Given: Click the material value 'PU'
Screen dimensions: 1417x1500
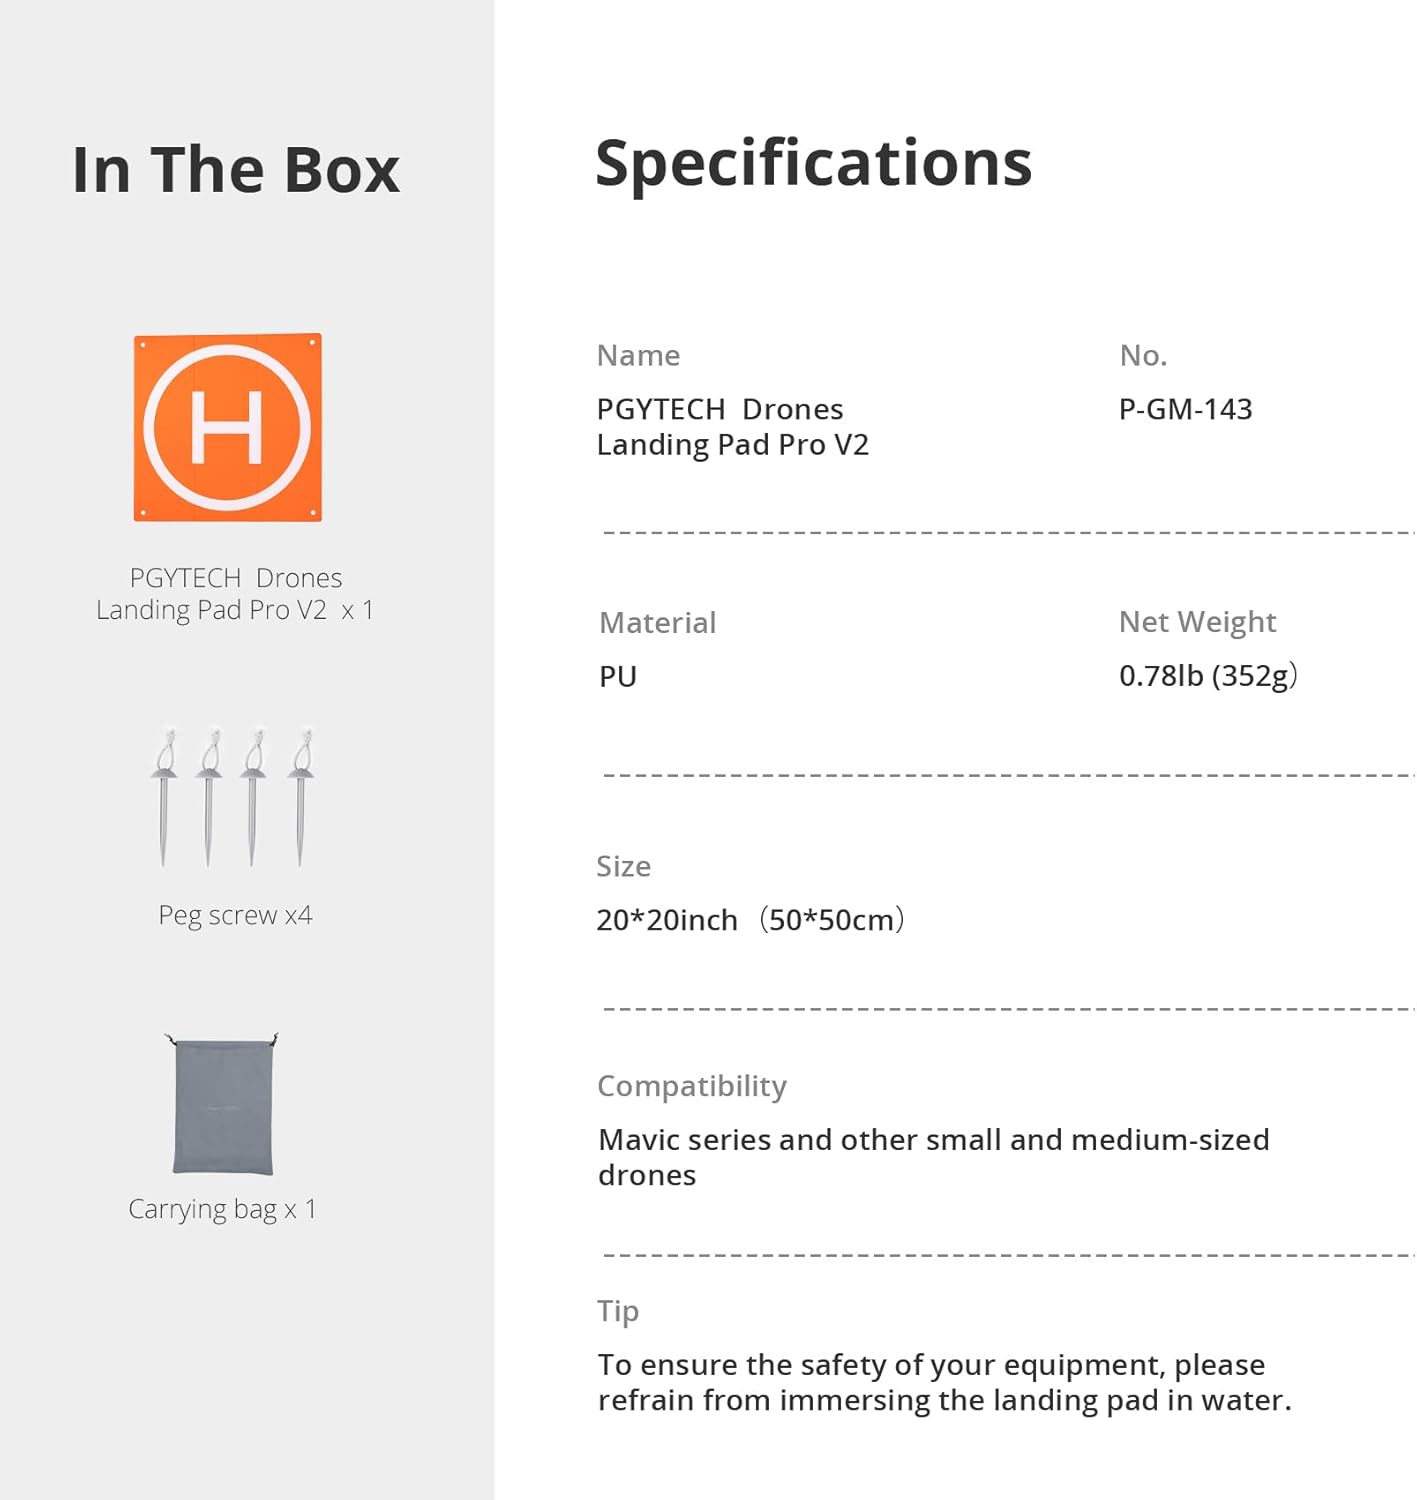Looking at the screenshot, I should pyautogui.click(x=618, y=677).
